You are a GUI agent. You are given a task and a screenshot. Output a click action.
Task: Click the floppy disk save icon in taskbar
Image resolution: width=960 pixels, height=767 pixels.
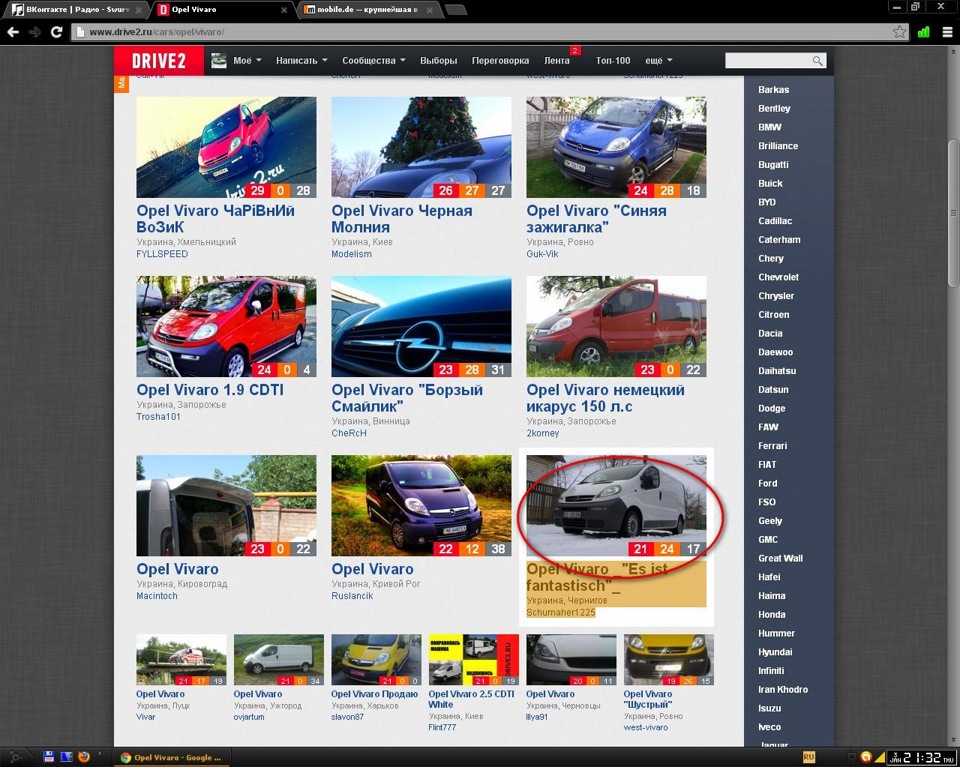(x=49, y=757)
